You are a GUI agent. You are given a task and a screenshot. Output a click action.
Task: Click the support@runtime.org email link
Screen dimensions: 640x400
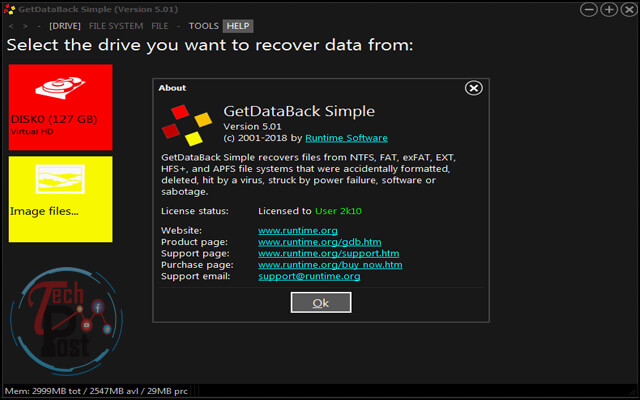pos(309,276)
